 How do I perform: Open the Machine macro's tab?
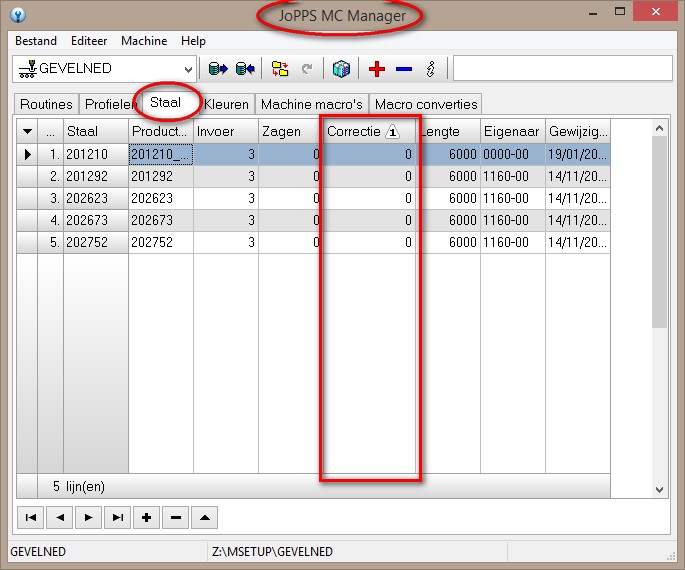pyautogui.click(x=312, y=104)
